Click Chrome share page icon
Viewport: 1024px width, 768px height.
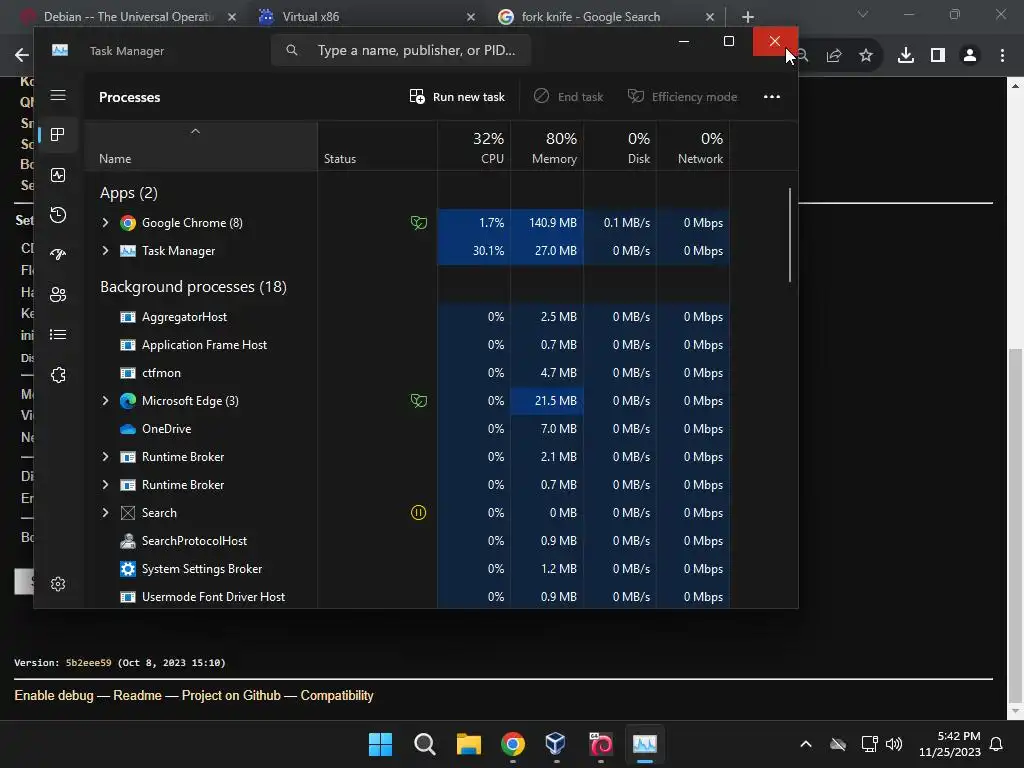click(x=834, y=56)
